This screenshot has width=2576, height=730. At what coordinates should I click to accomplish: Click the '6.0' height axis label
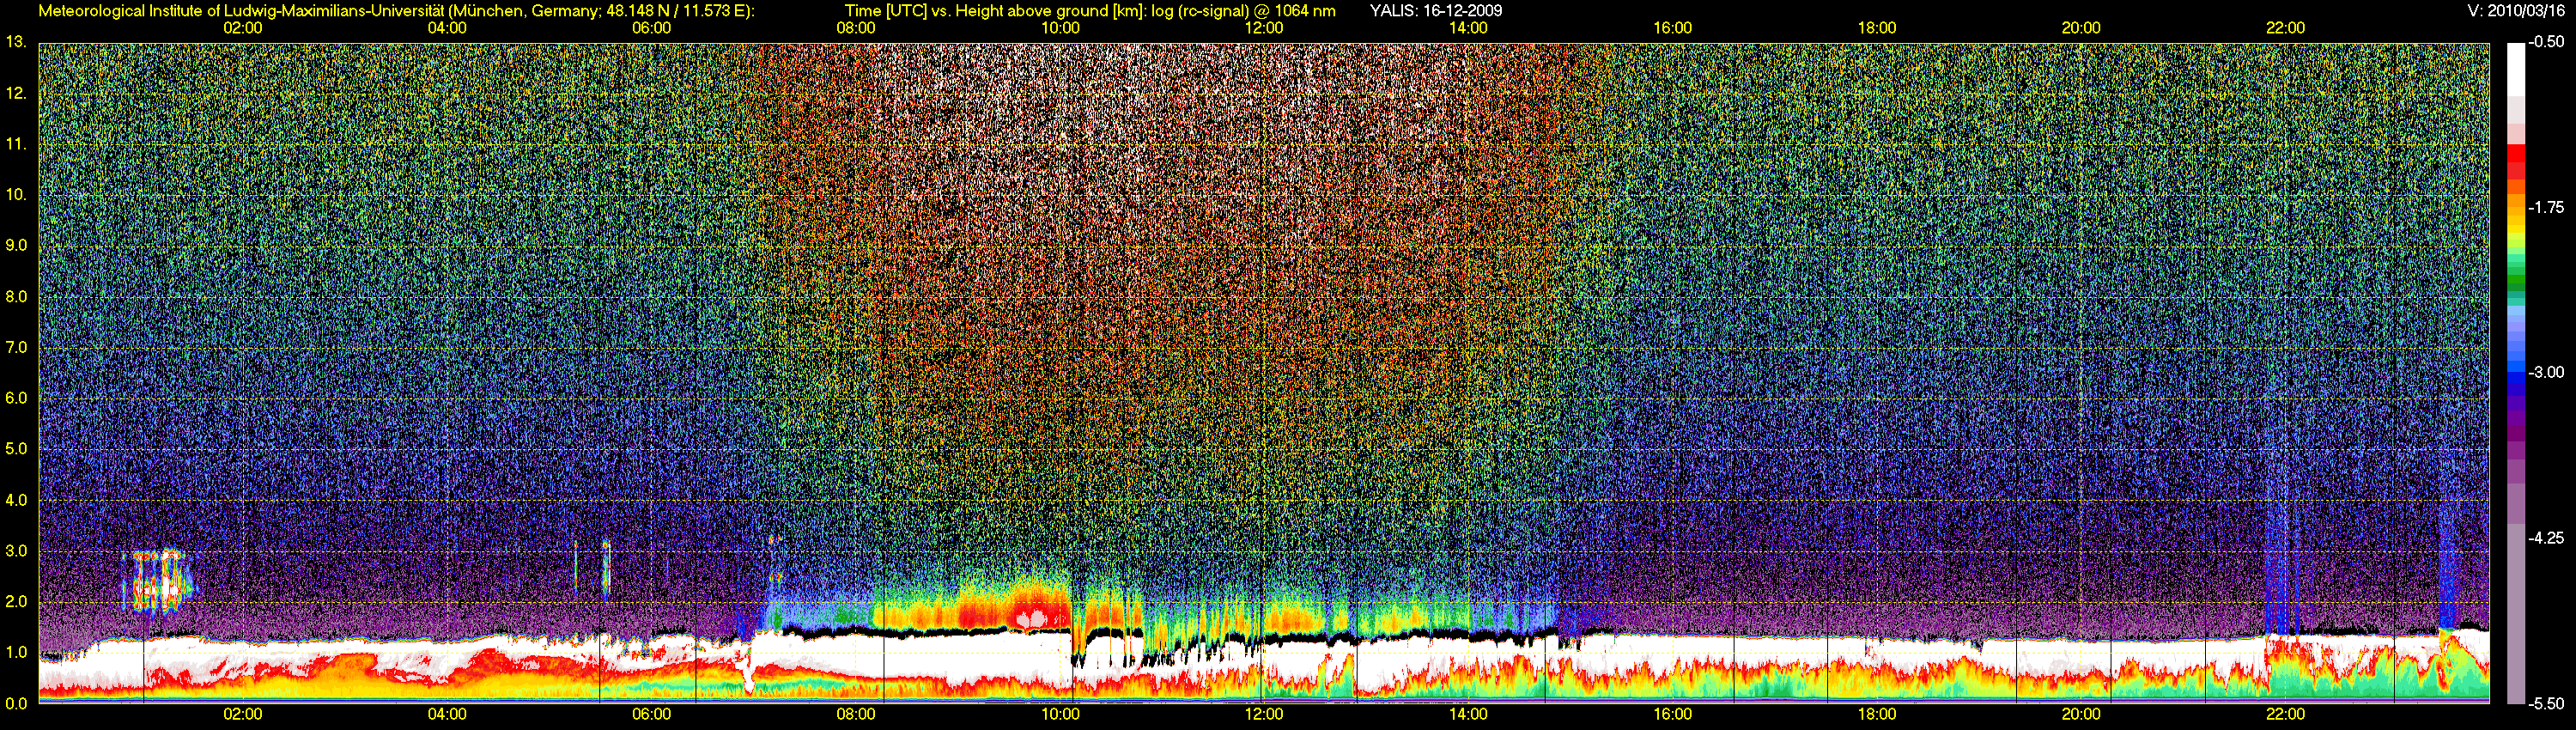click(16, 398)
